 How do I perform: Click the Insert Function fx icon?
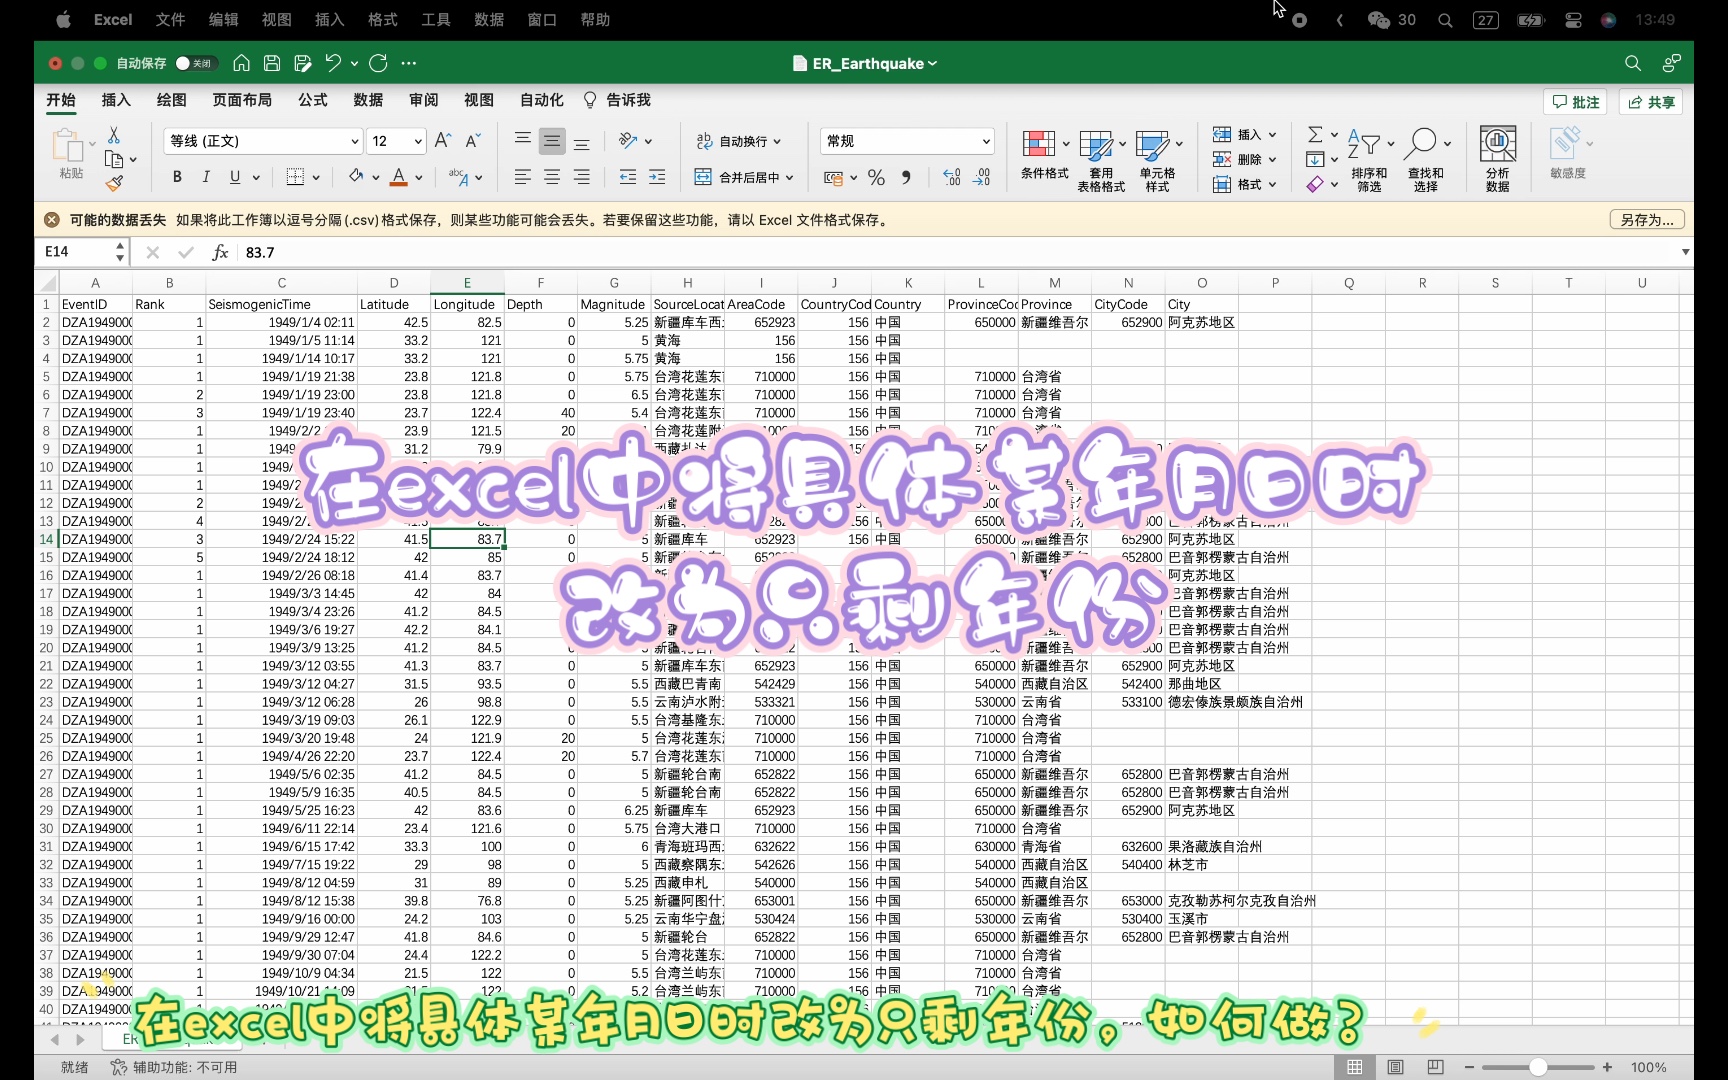(220, 252)
